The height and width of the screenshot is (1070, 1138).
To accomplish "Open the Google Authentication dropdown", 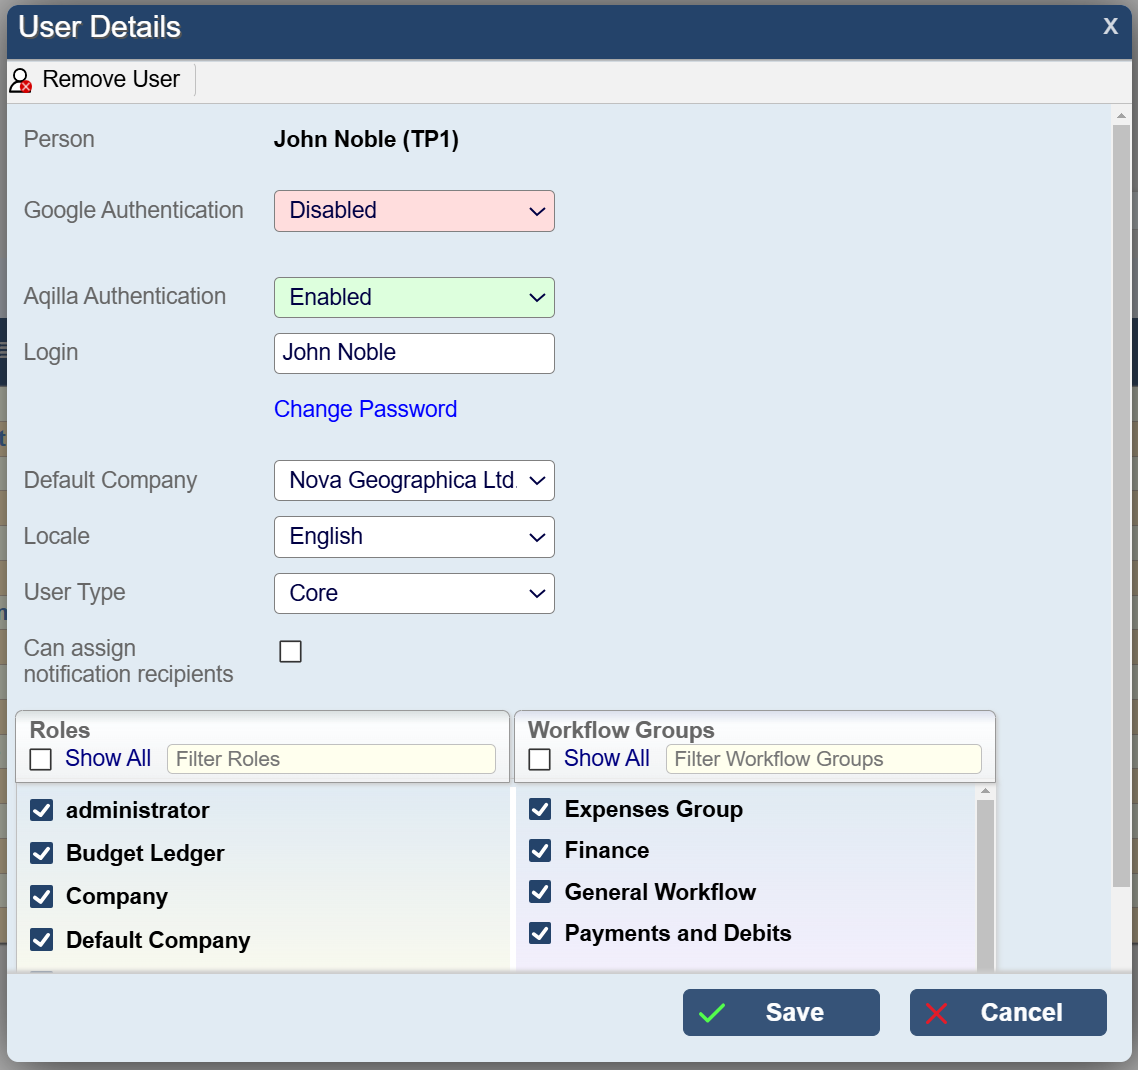I will (414, 211).
